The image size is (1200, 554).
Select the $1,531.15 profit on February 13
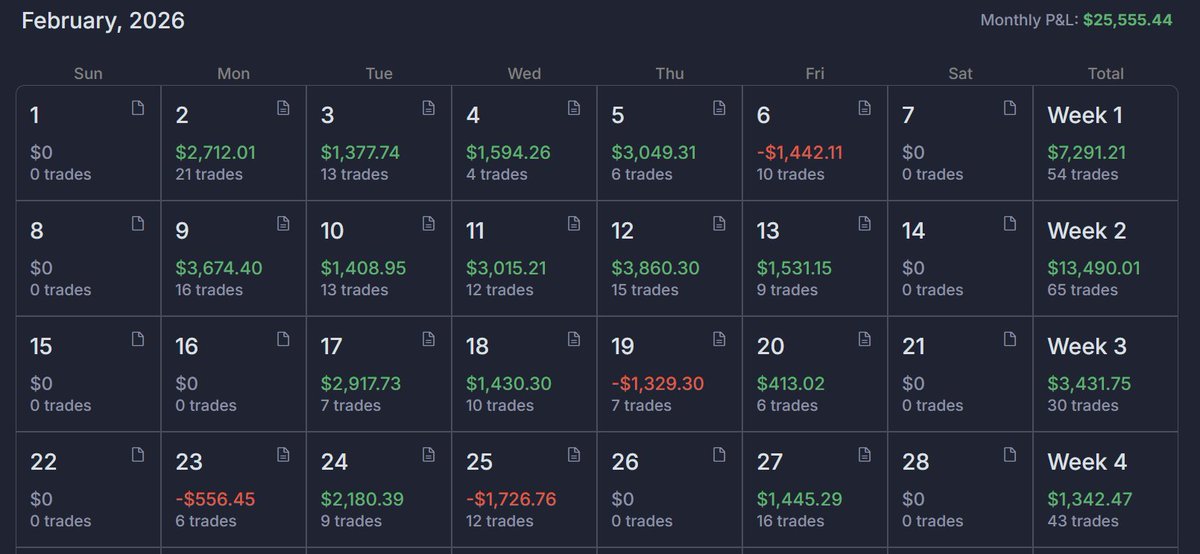794,268
